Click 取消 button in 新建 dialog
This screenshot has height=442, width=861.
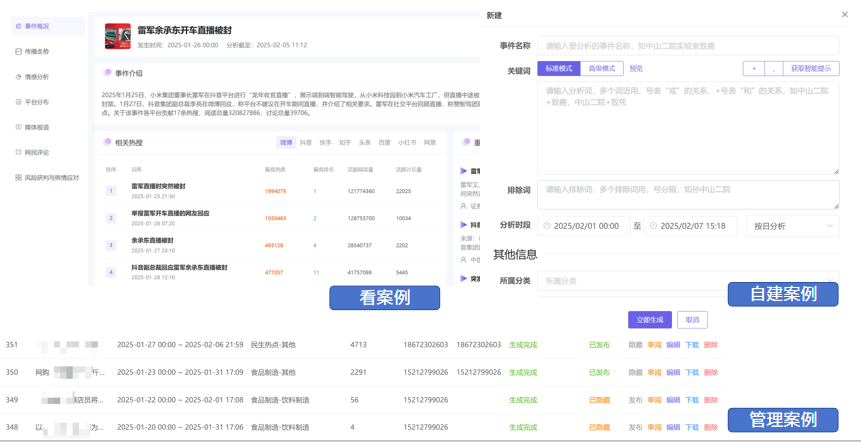tap(692, 320)
